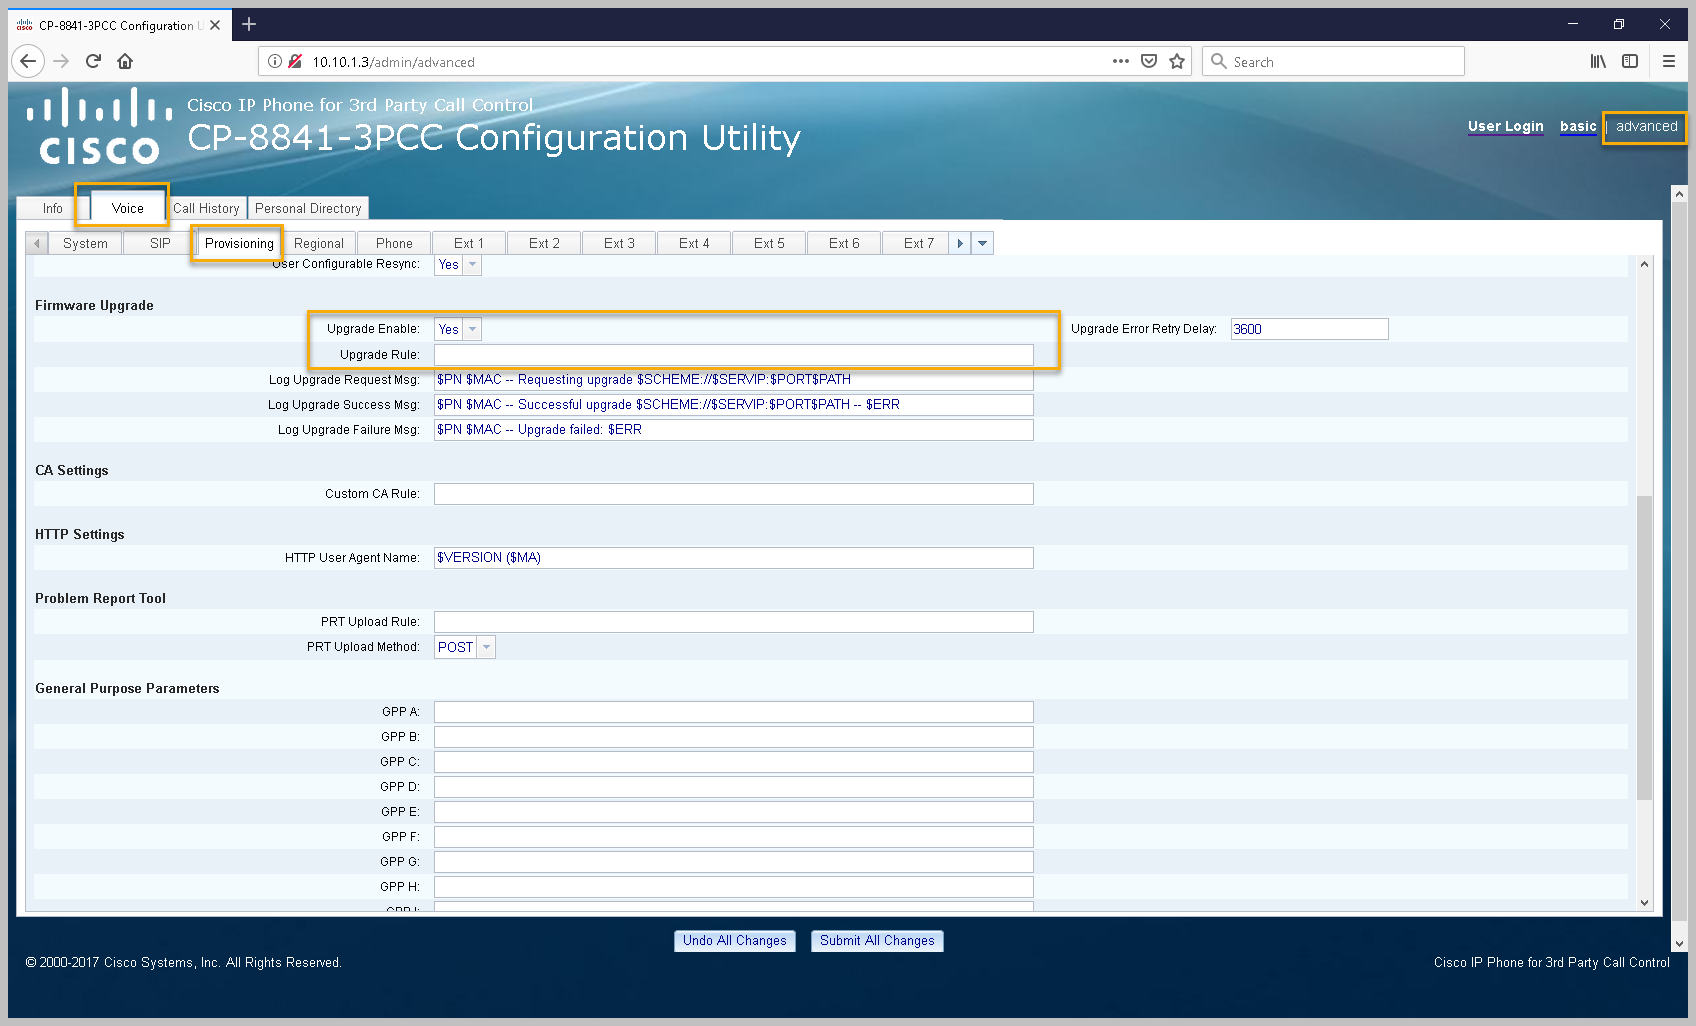Click the page scrollbar down arrow
This screenshot has width=1696, height=1026.
point(1679,943)
